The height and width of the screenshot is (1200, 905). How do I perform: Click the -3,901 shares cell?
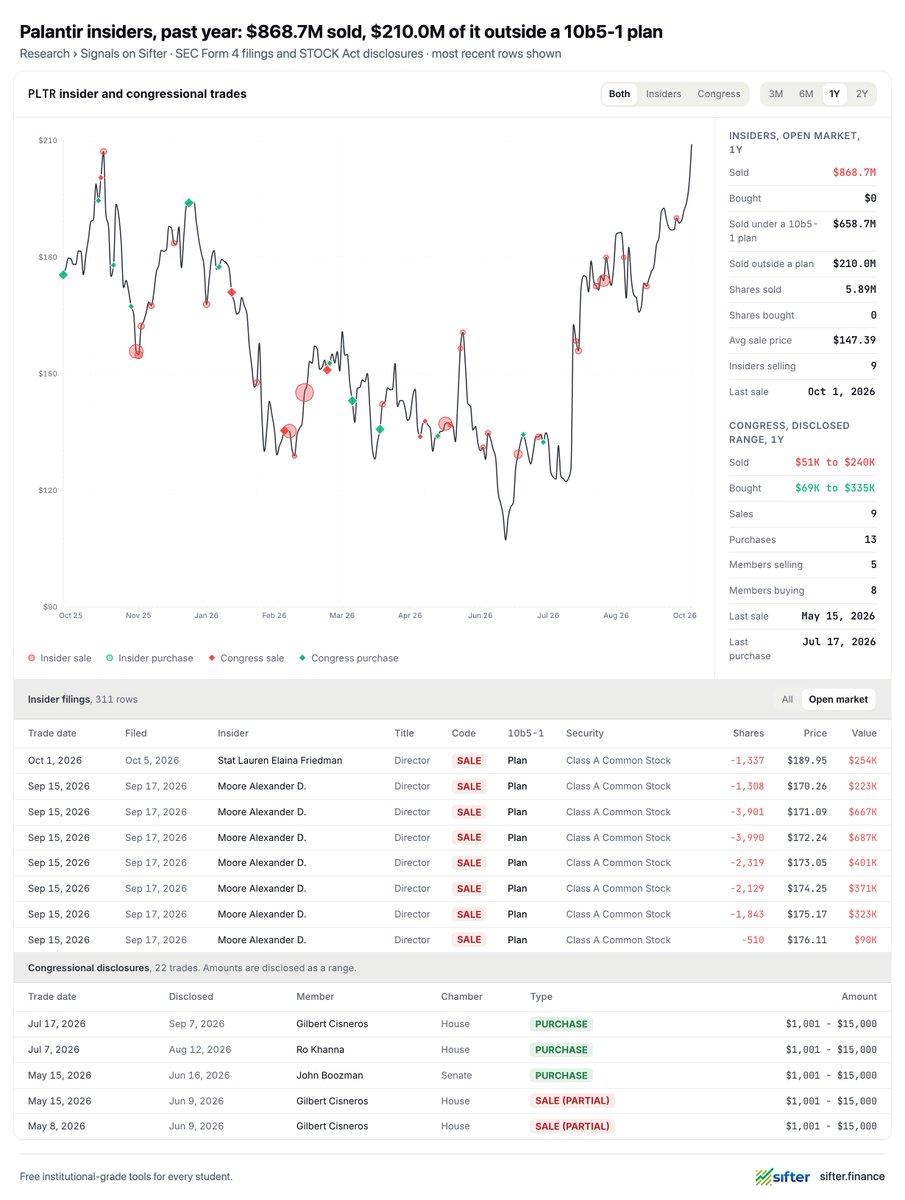[x=748, y=812]
